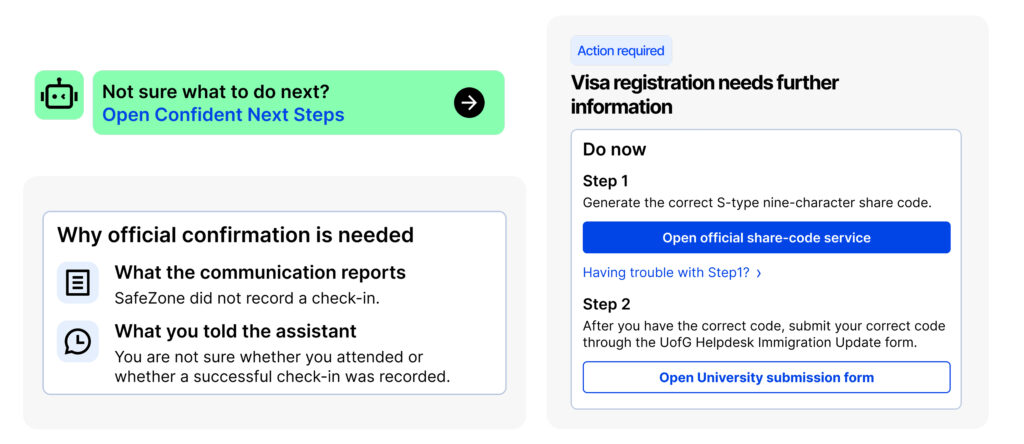Select What you told the assistant title

236,331
